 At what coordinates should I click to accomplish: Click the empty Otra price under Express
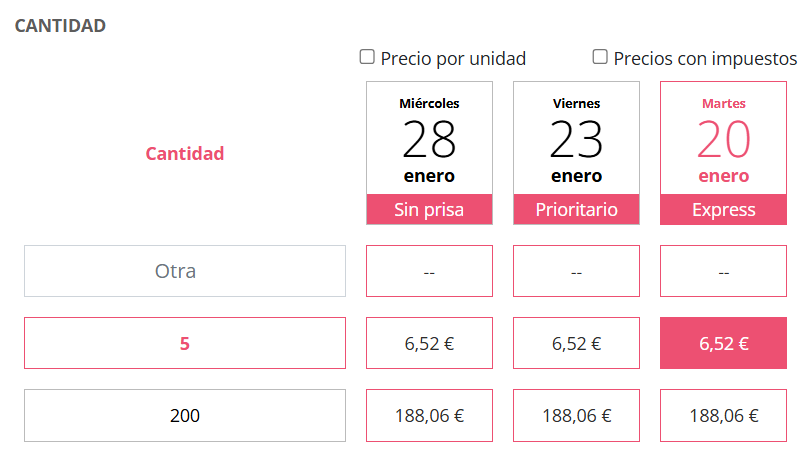723,271
